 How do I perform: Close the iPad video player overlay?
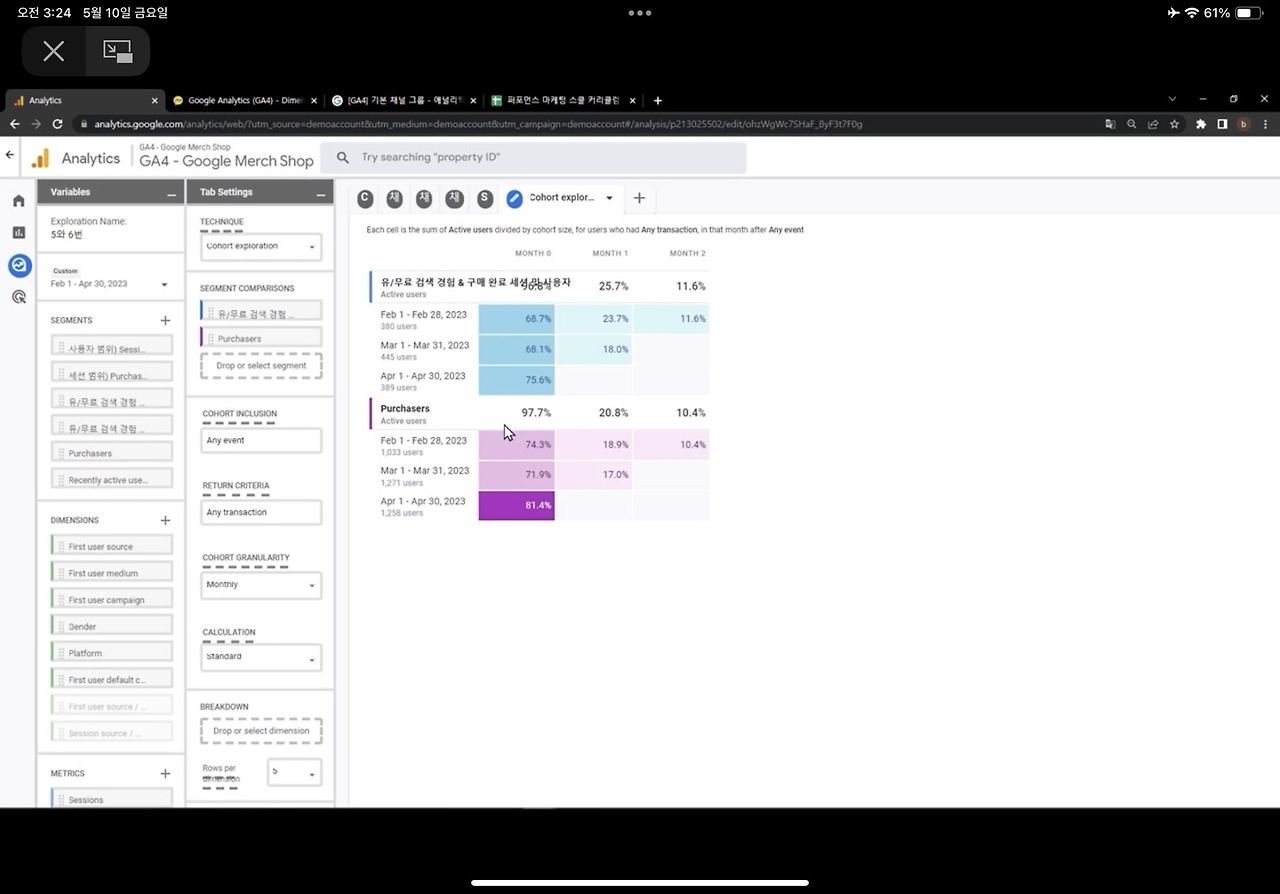click(54, 52)
